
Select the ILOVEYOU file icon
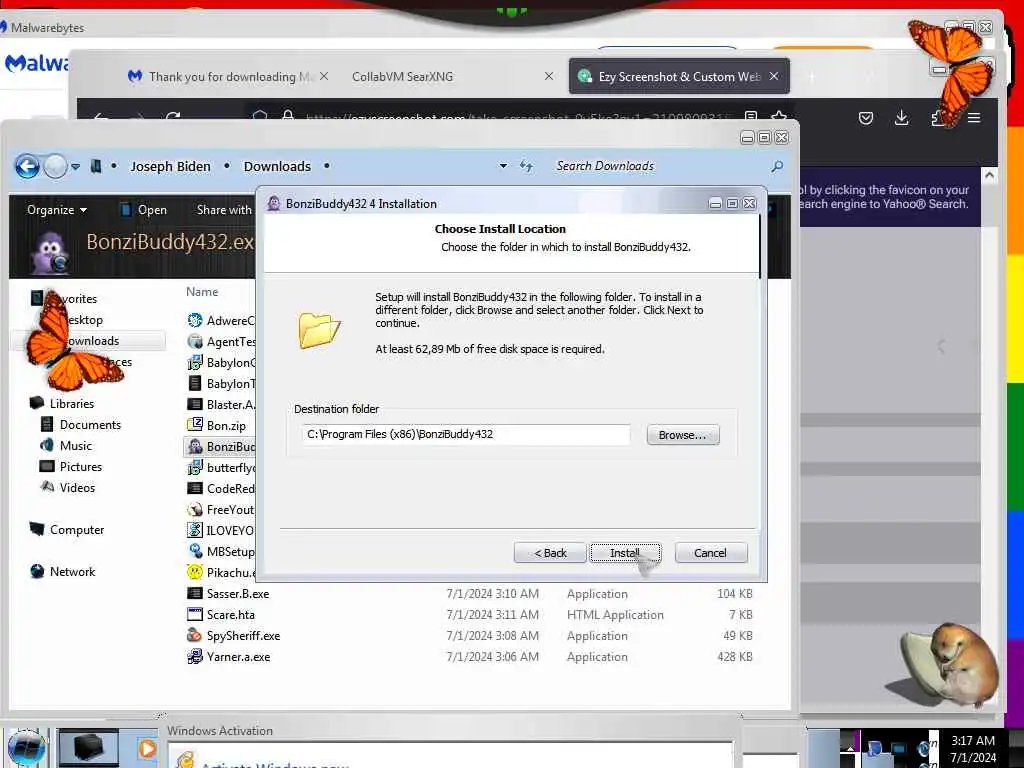(195, 530)
